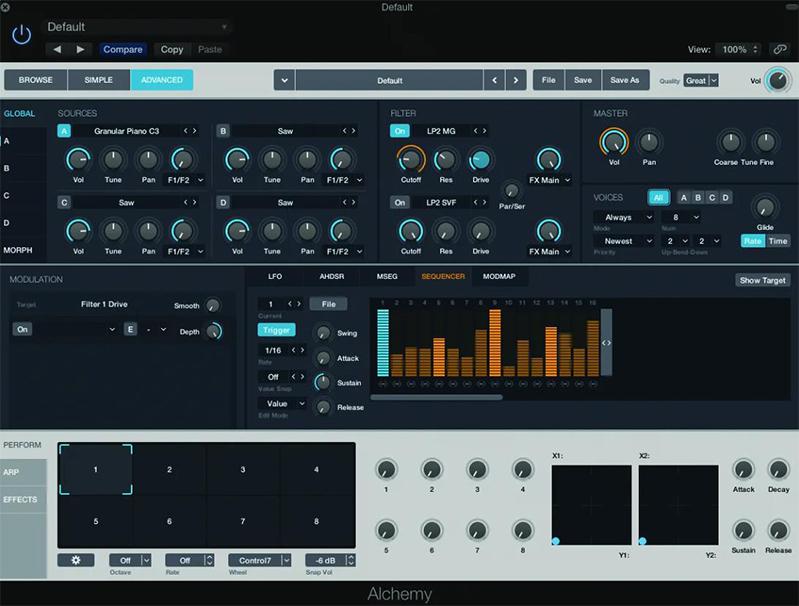Open the preset list dropdown arrow
This screenshot has height=606, width=799.
pos(284,80)
